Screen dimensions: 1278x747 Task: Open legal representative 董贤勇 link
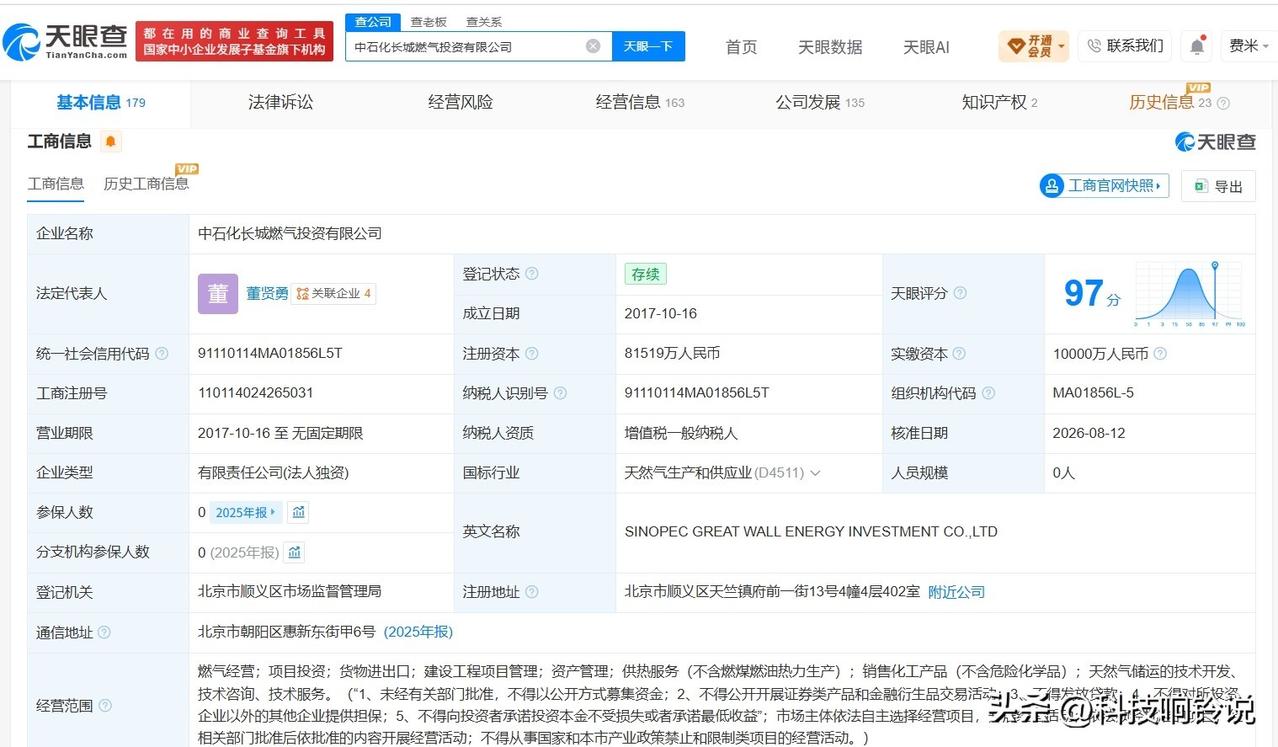tap(267, 293)
